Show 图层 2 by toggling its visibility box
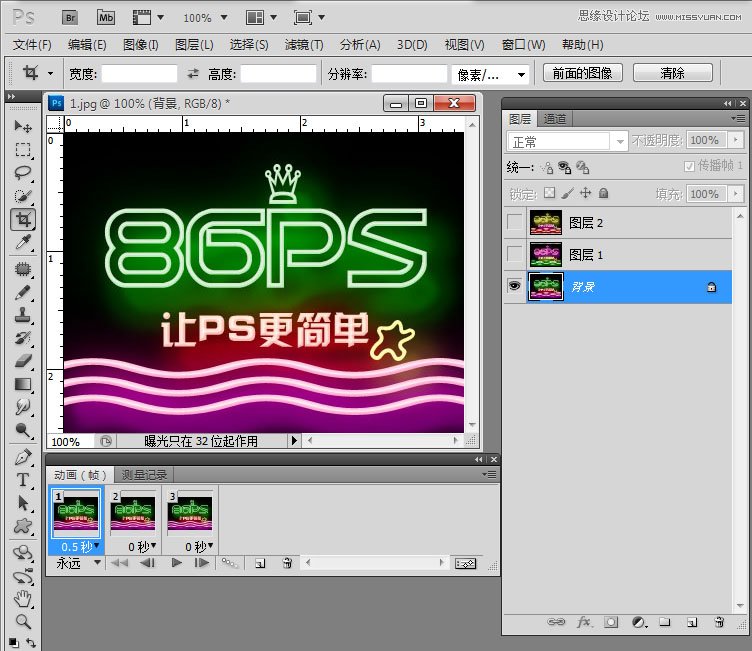This screenshot has height=651, width=752. click(514, 222)
